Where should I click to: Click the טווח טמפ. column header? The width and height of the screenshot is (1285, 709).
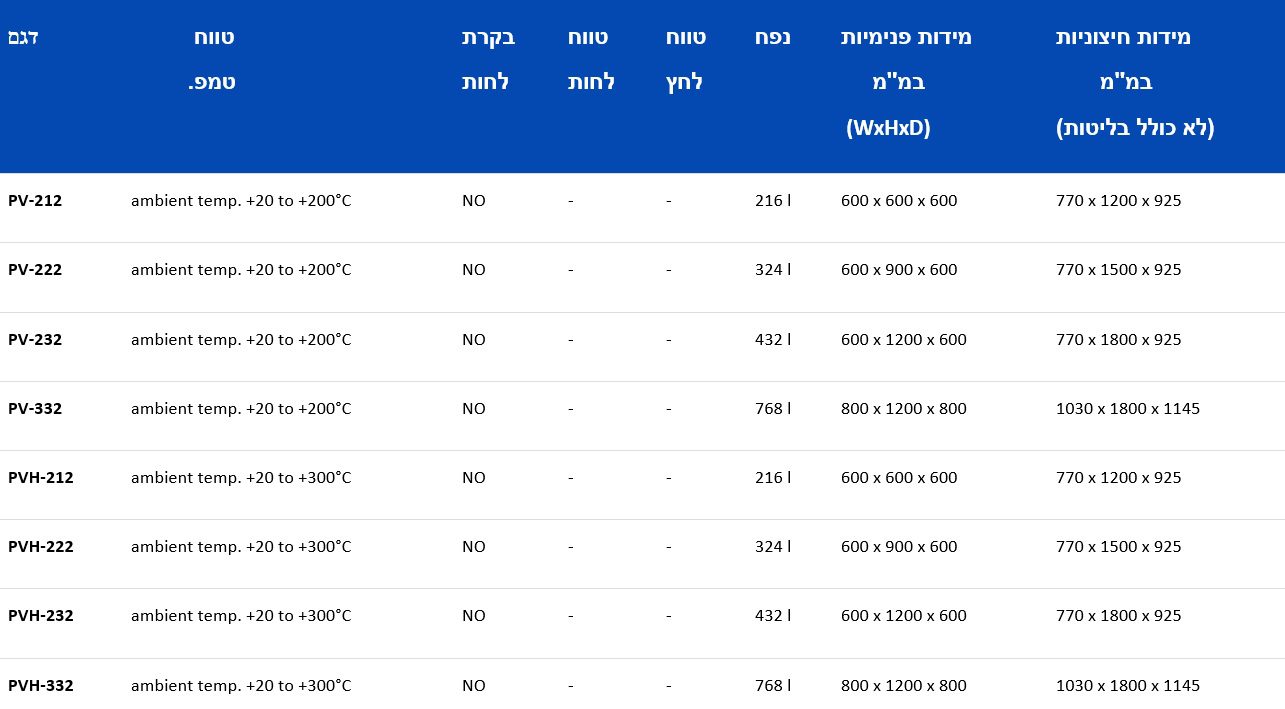coord(213,60)
